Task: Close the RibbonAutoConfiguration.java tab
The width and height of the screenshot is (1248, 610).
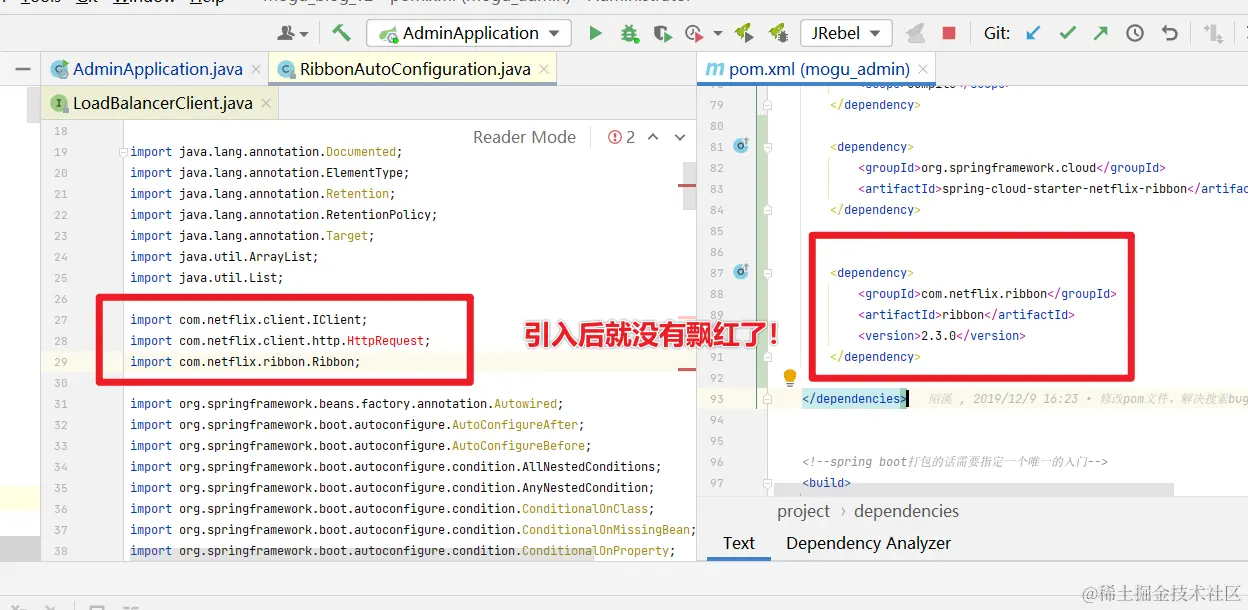Action: point(544,69)
